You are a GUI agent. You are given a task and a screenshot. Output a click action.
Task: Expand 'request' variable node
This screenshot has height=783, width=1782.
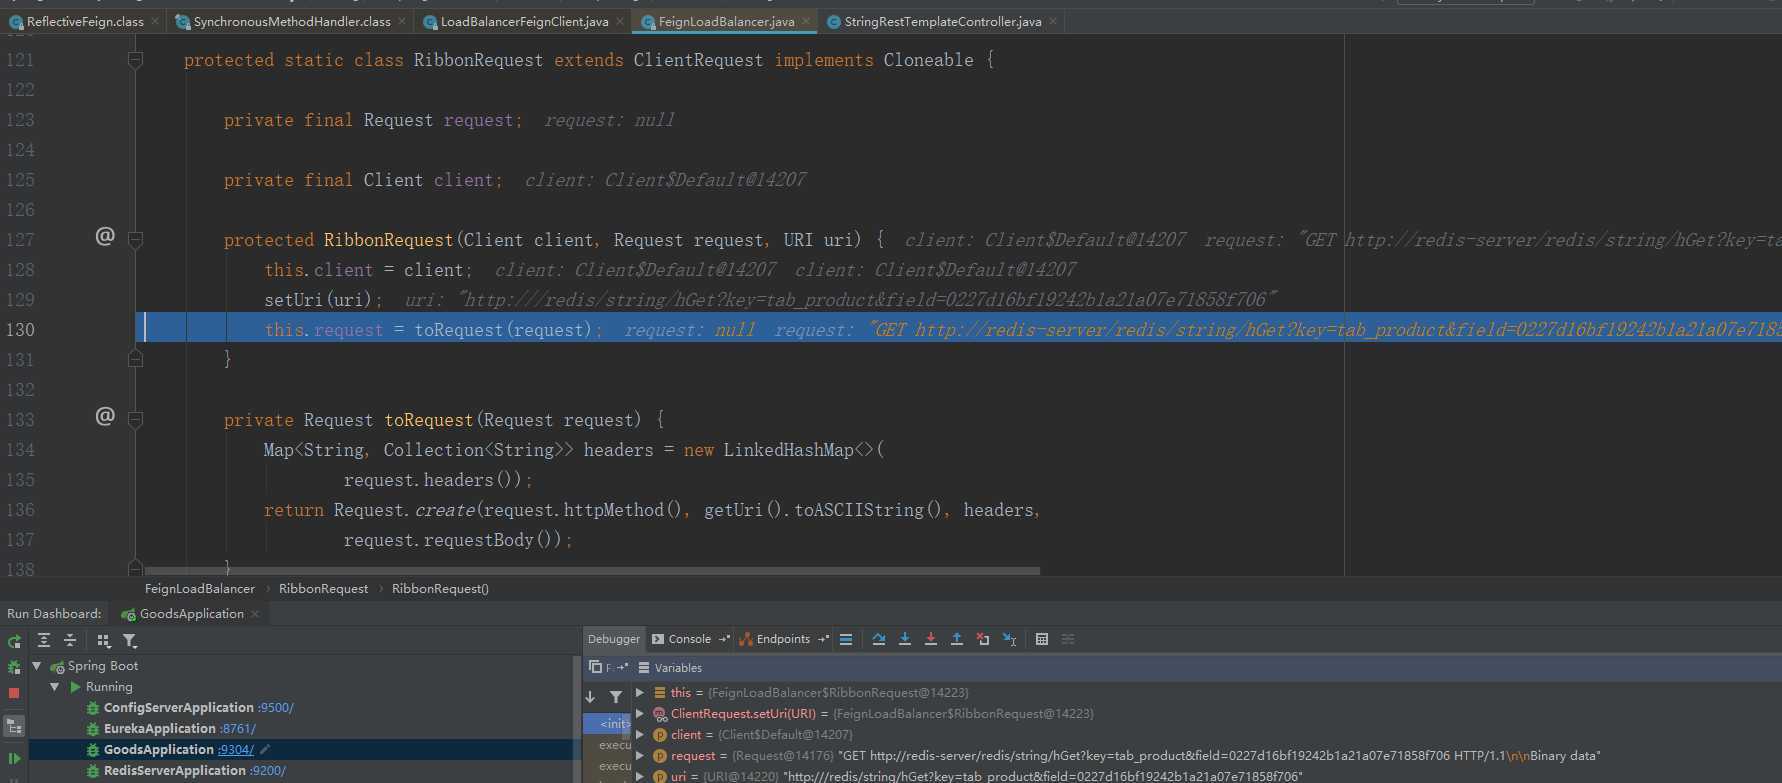tap(640, 755)
